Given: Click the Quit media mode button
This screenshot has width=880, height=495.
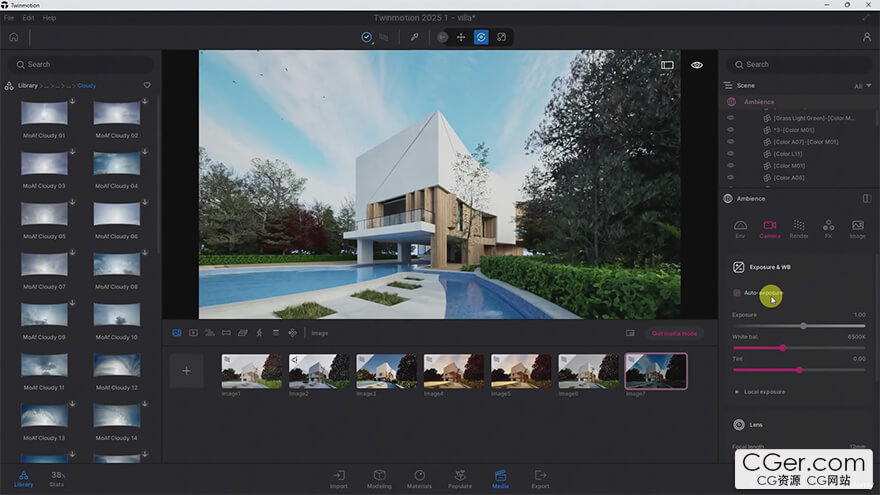Looking at the screenshot, I should pyautogui.click(x=675, y=333).
